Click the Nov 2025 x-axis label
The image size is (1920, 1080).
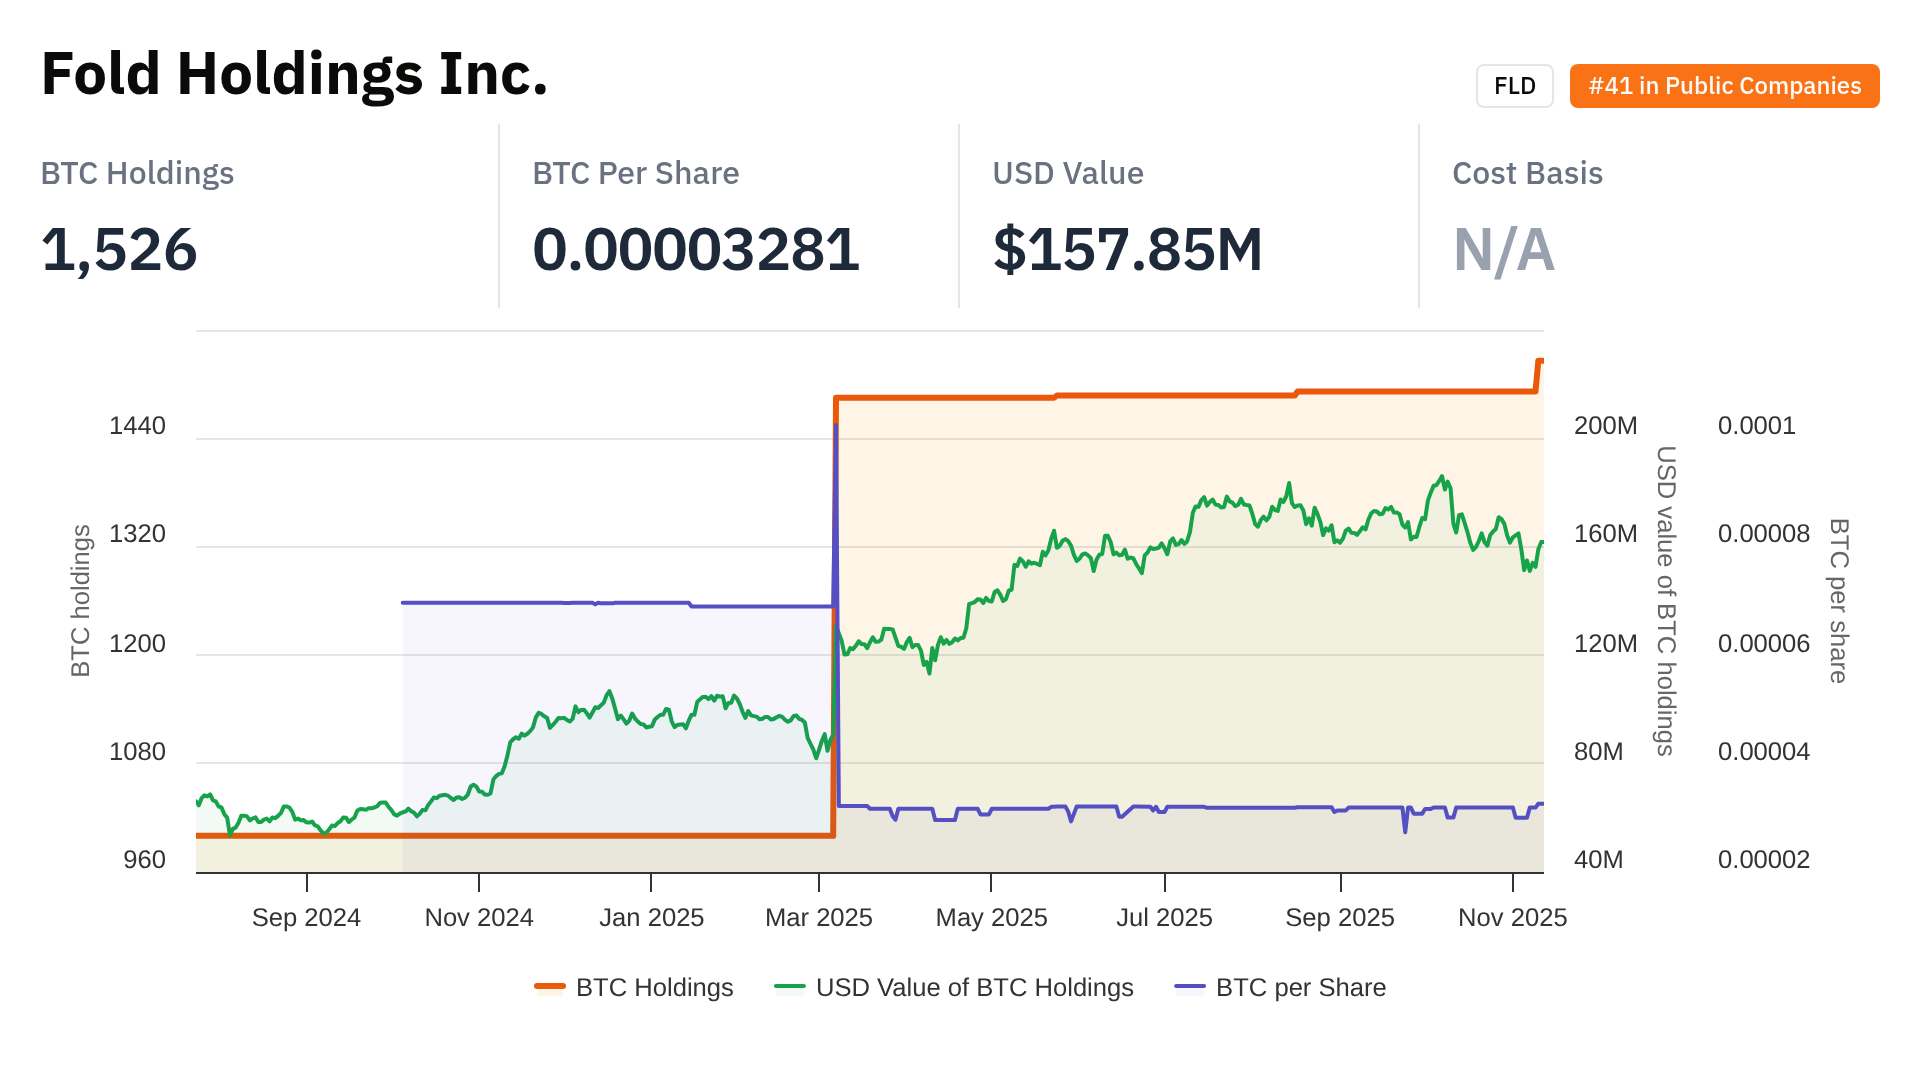(x=1512, y=917)
